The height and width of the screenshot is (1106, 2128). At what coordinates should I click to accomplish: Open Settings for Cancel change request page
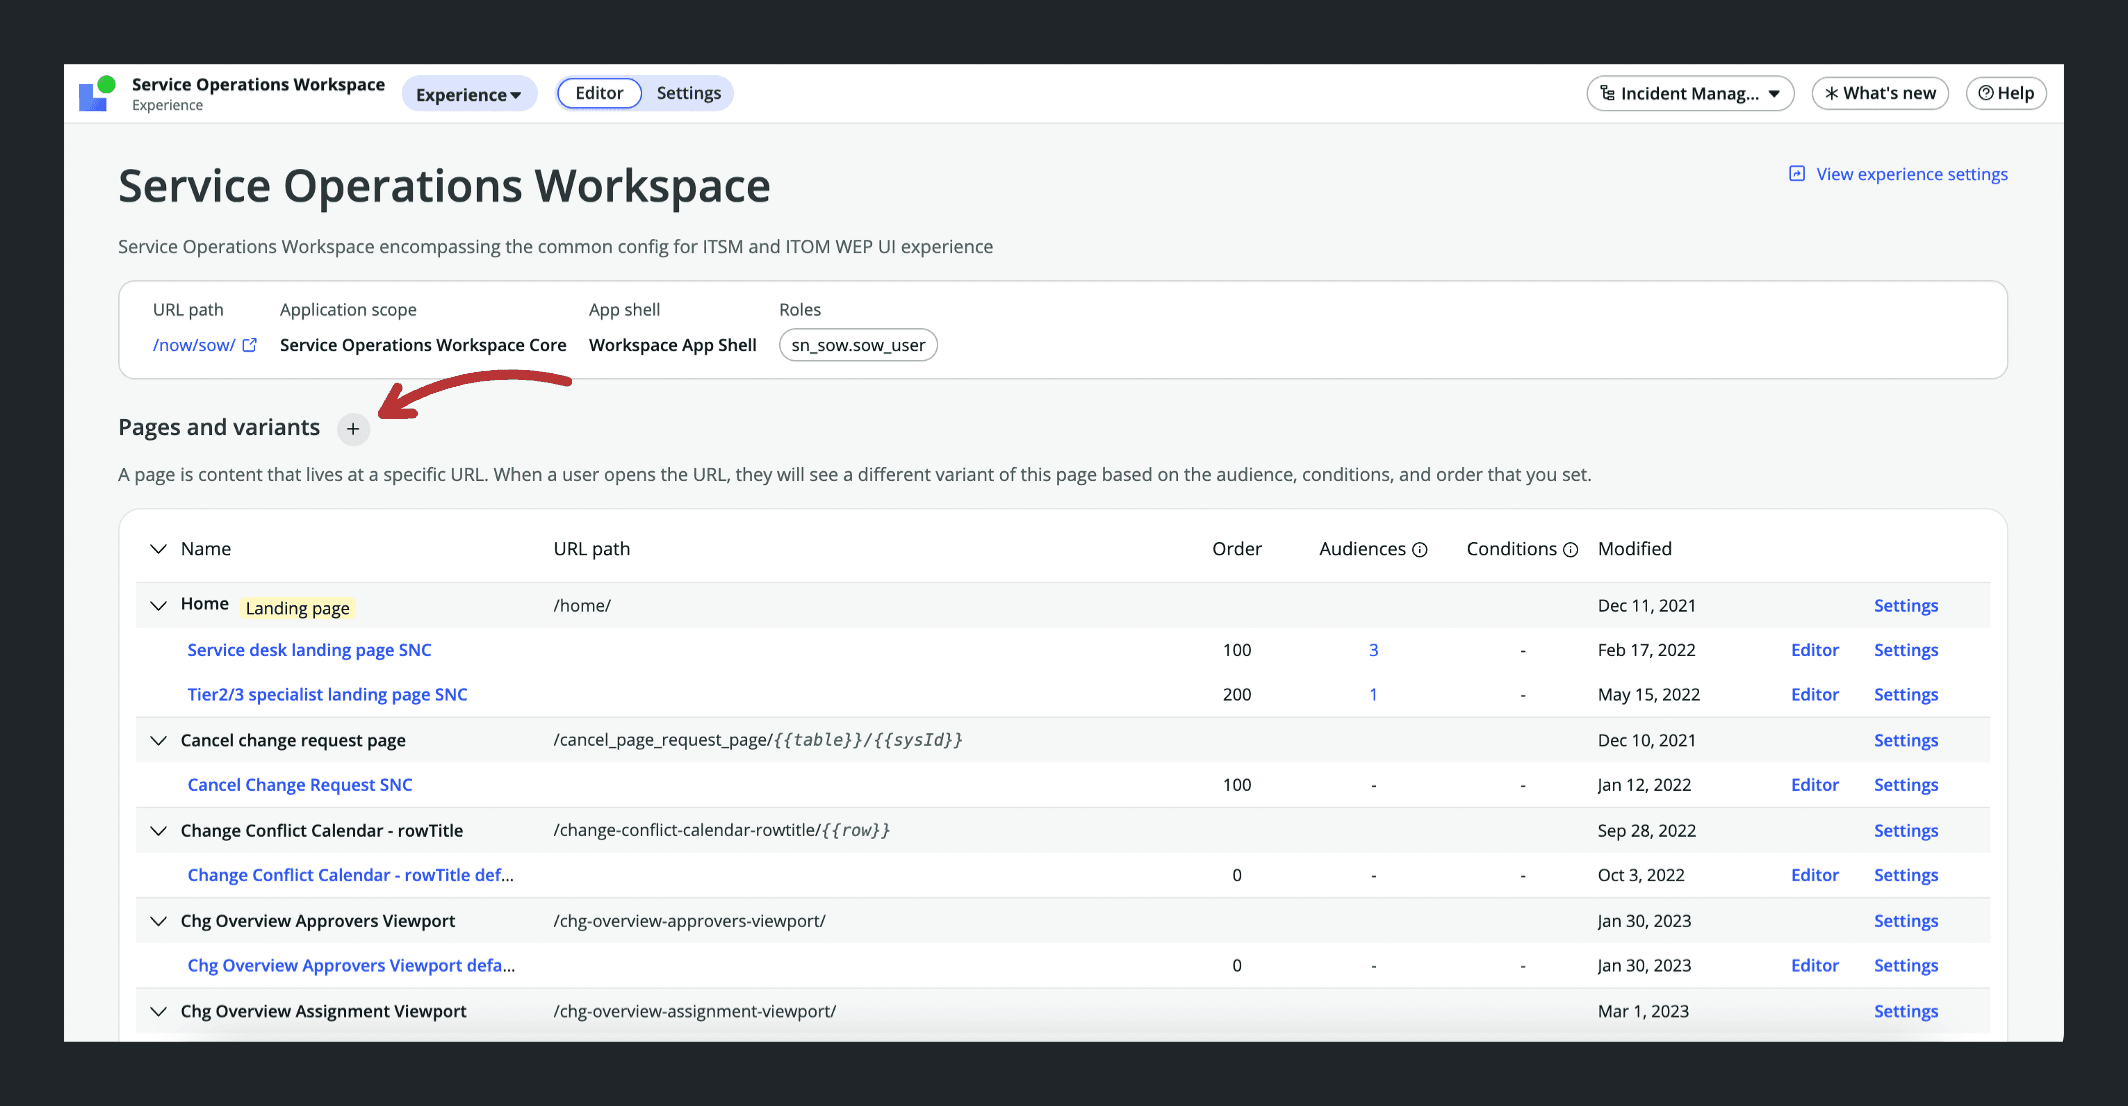click(x=1906, y=741)
